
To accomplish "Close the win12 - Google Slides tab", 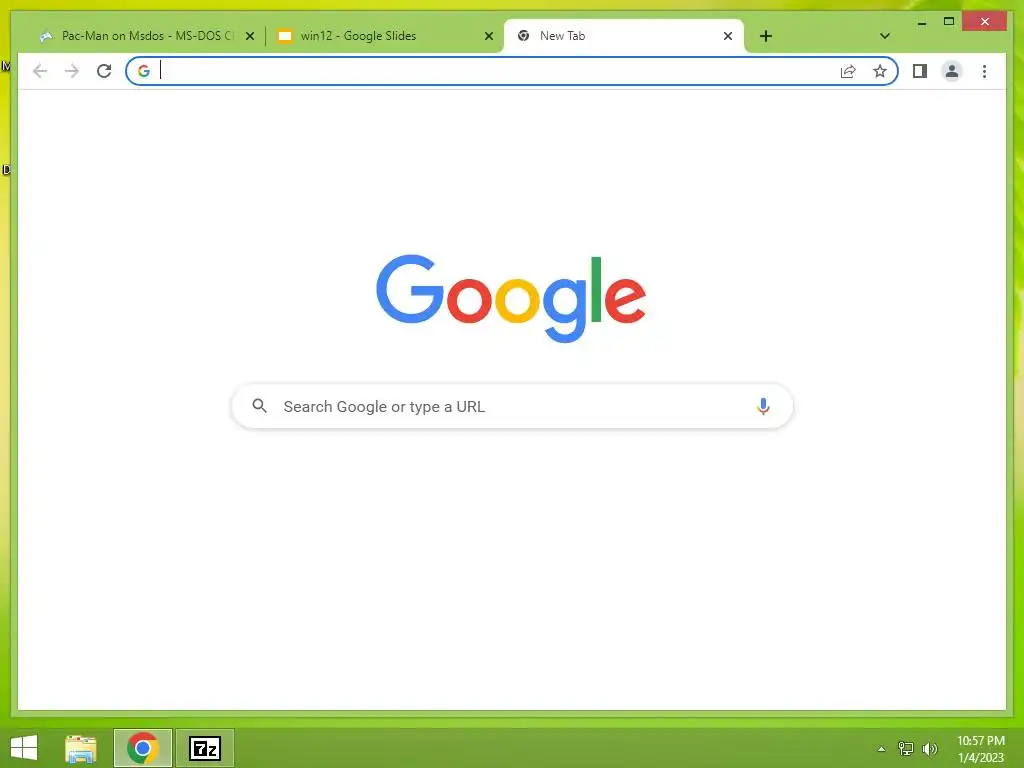I will pyautogui.click(x=488, y=36).
